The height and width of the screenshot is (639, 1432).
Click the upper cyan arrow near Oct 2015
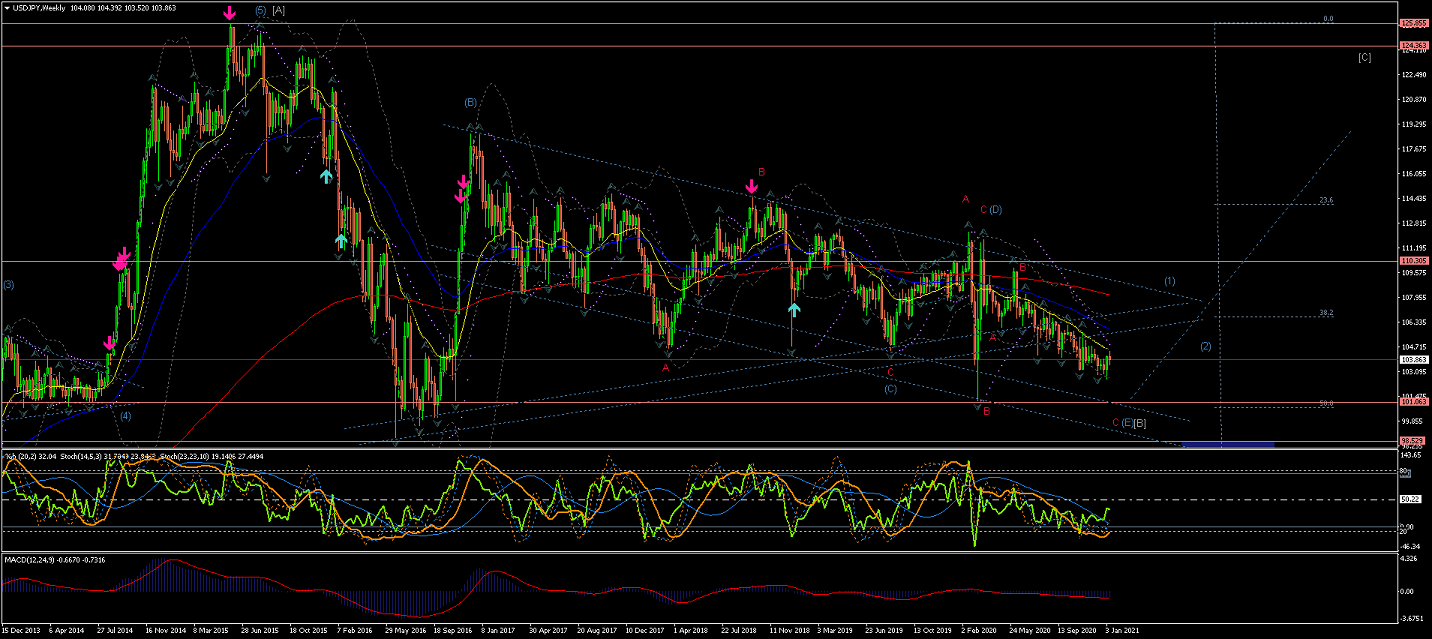tap(326, 176)
